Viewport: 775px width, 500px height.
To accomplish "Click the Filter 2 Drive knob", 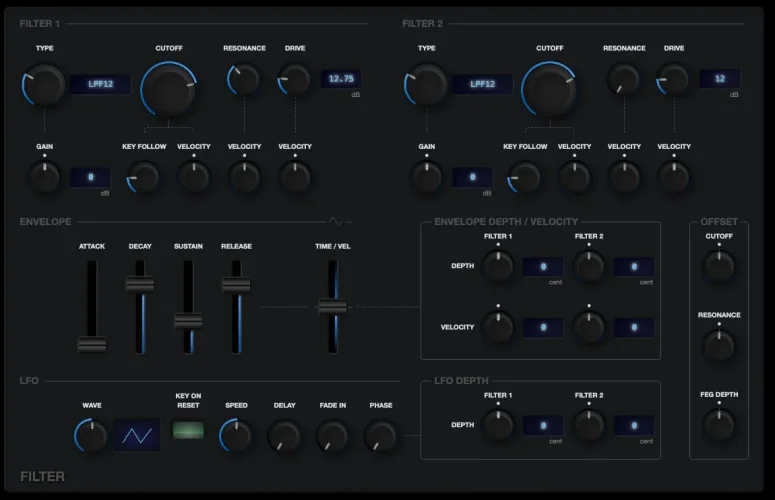I will coord(674,79).
